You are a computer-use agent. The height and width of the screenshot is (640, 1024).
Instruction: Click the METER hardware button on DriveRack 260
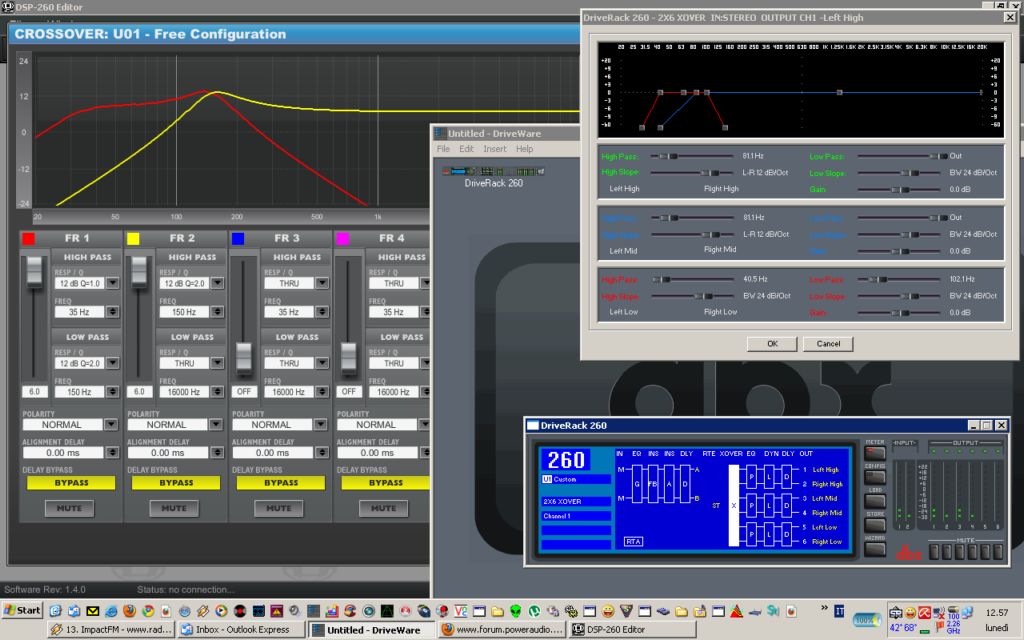coord(874,453)
